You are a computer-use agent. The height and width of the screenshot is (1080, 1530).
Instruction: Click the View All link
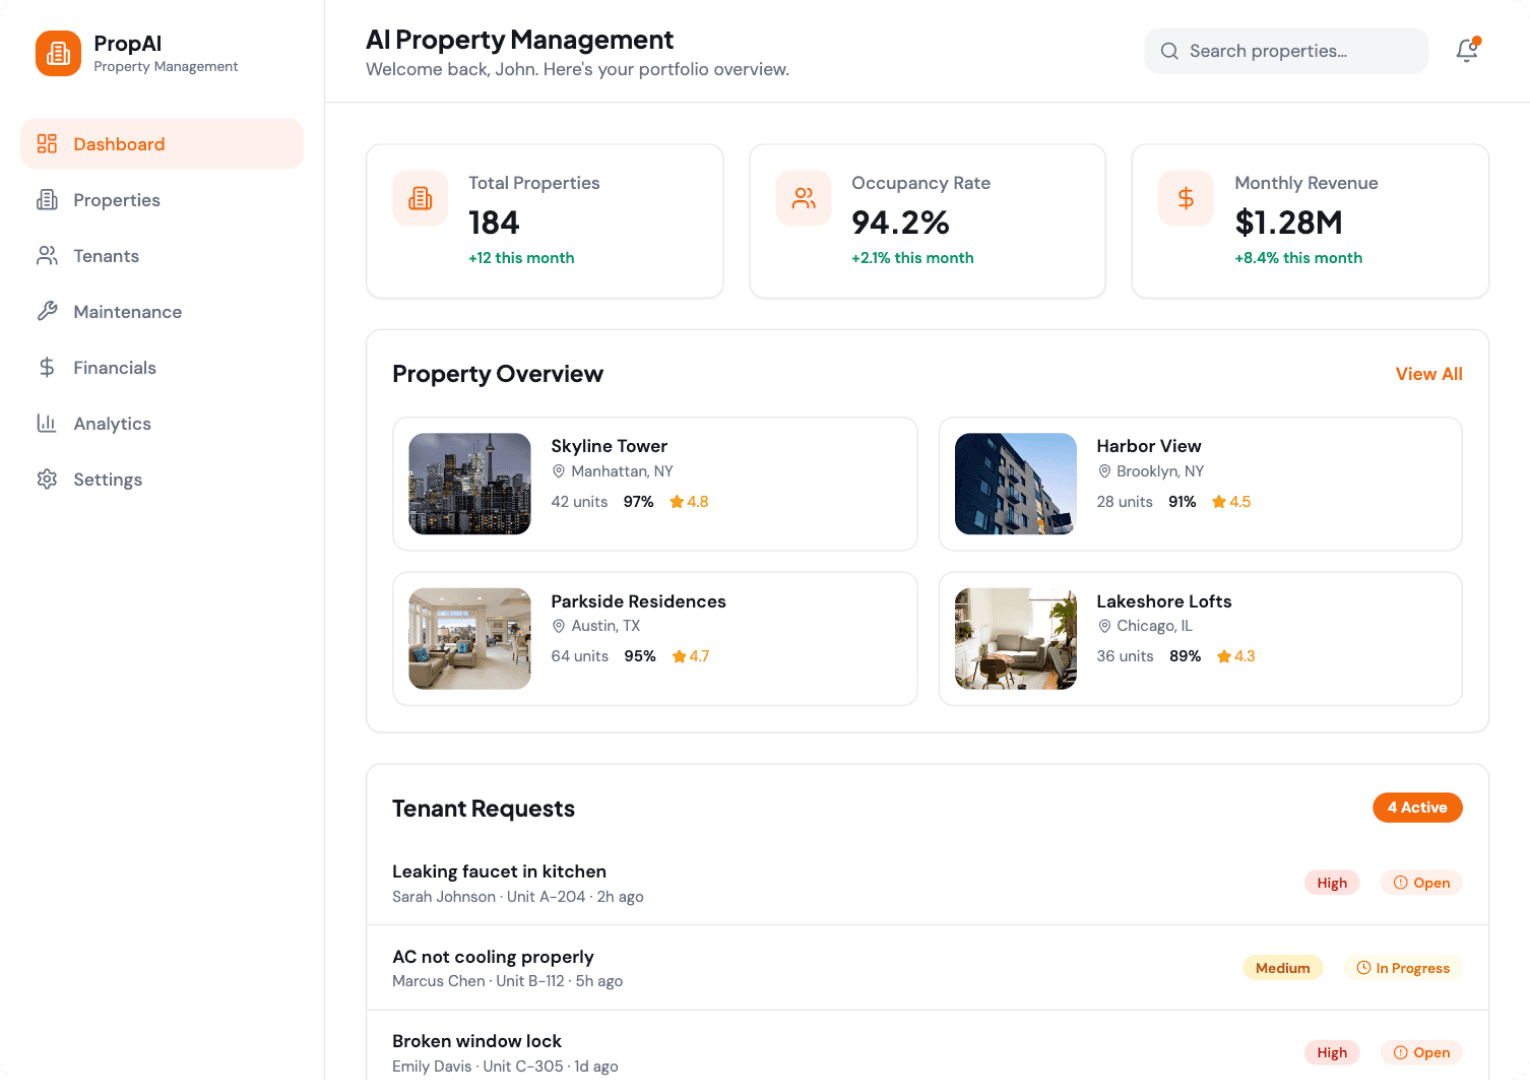(1428, 373)
